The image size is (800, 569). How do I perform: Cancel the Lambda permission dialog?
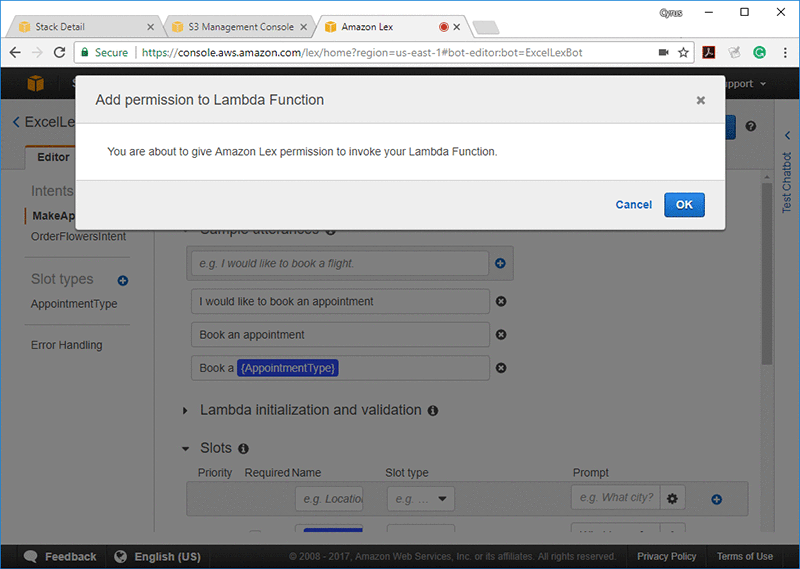click(633, 205)
